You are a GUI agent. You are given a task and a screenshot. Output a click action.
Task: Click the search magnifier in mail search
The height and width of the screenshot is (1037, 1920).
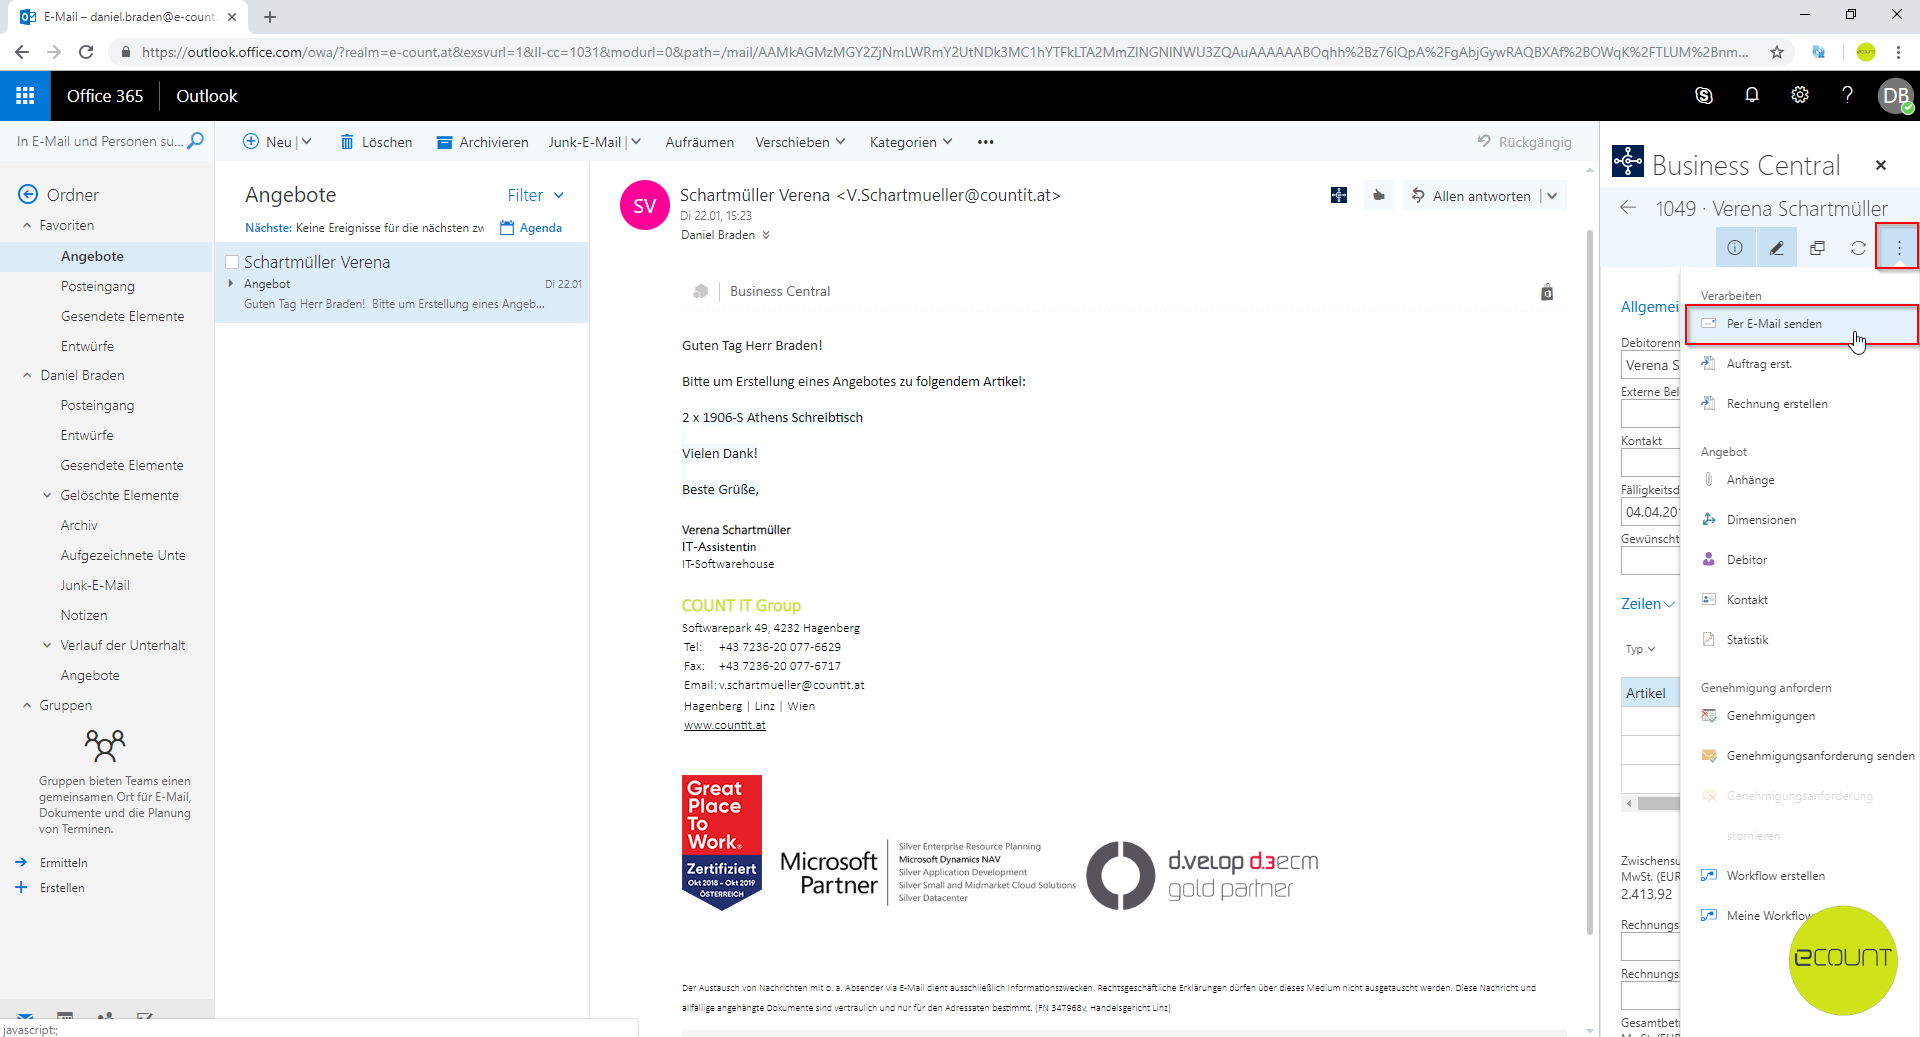[196, 141]
